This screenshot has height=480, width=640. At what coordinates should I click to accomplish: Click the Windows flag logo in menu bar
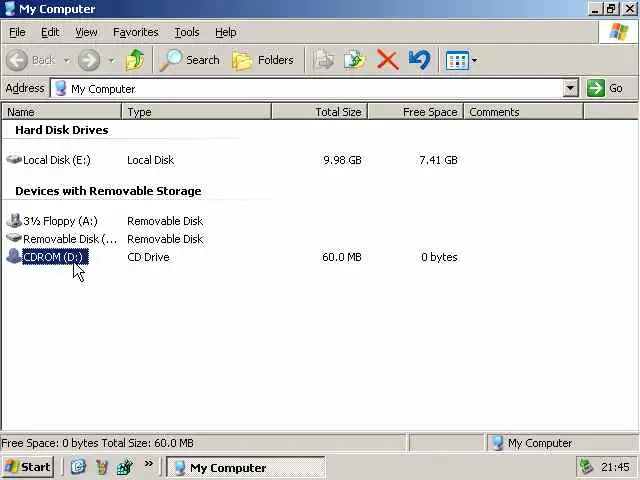tap(619, 32)
